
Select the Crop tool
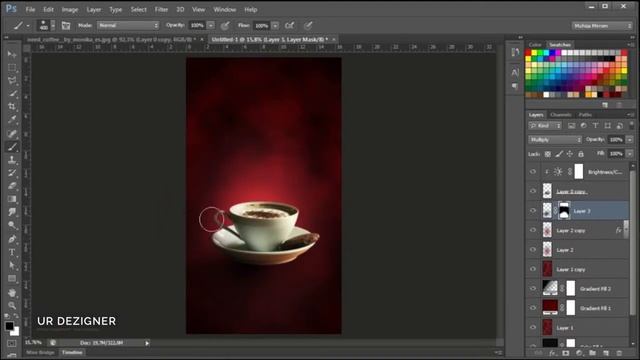[x=12, y=107]
